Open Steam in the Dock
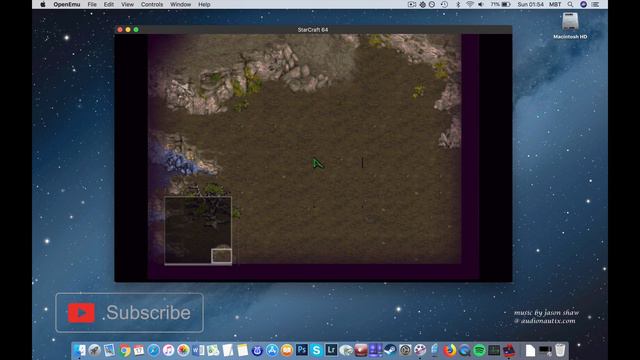The width and height of the screenshot is (640, 360). pyautogui.click(x=390, y=350)
